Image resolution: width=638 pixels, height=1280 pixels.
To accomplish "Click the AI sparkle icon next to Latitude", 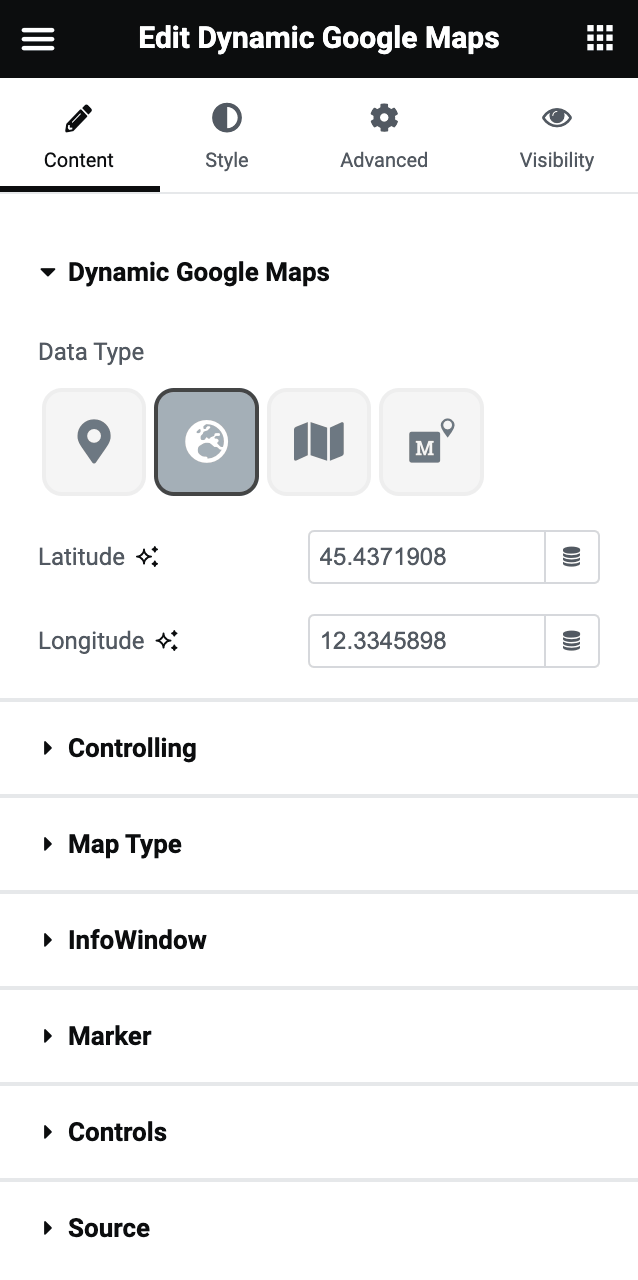I will point(147,556).
